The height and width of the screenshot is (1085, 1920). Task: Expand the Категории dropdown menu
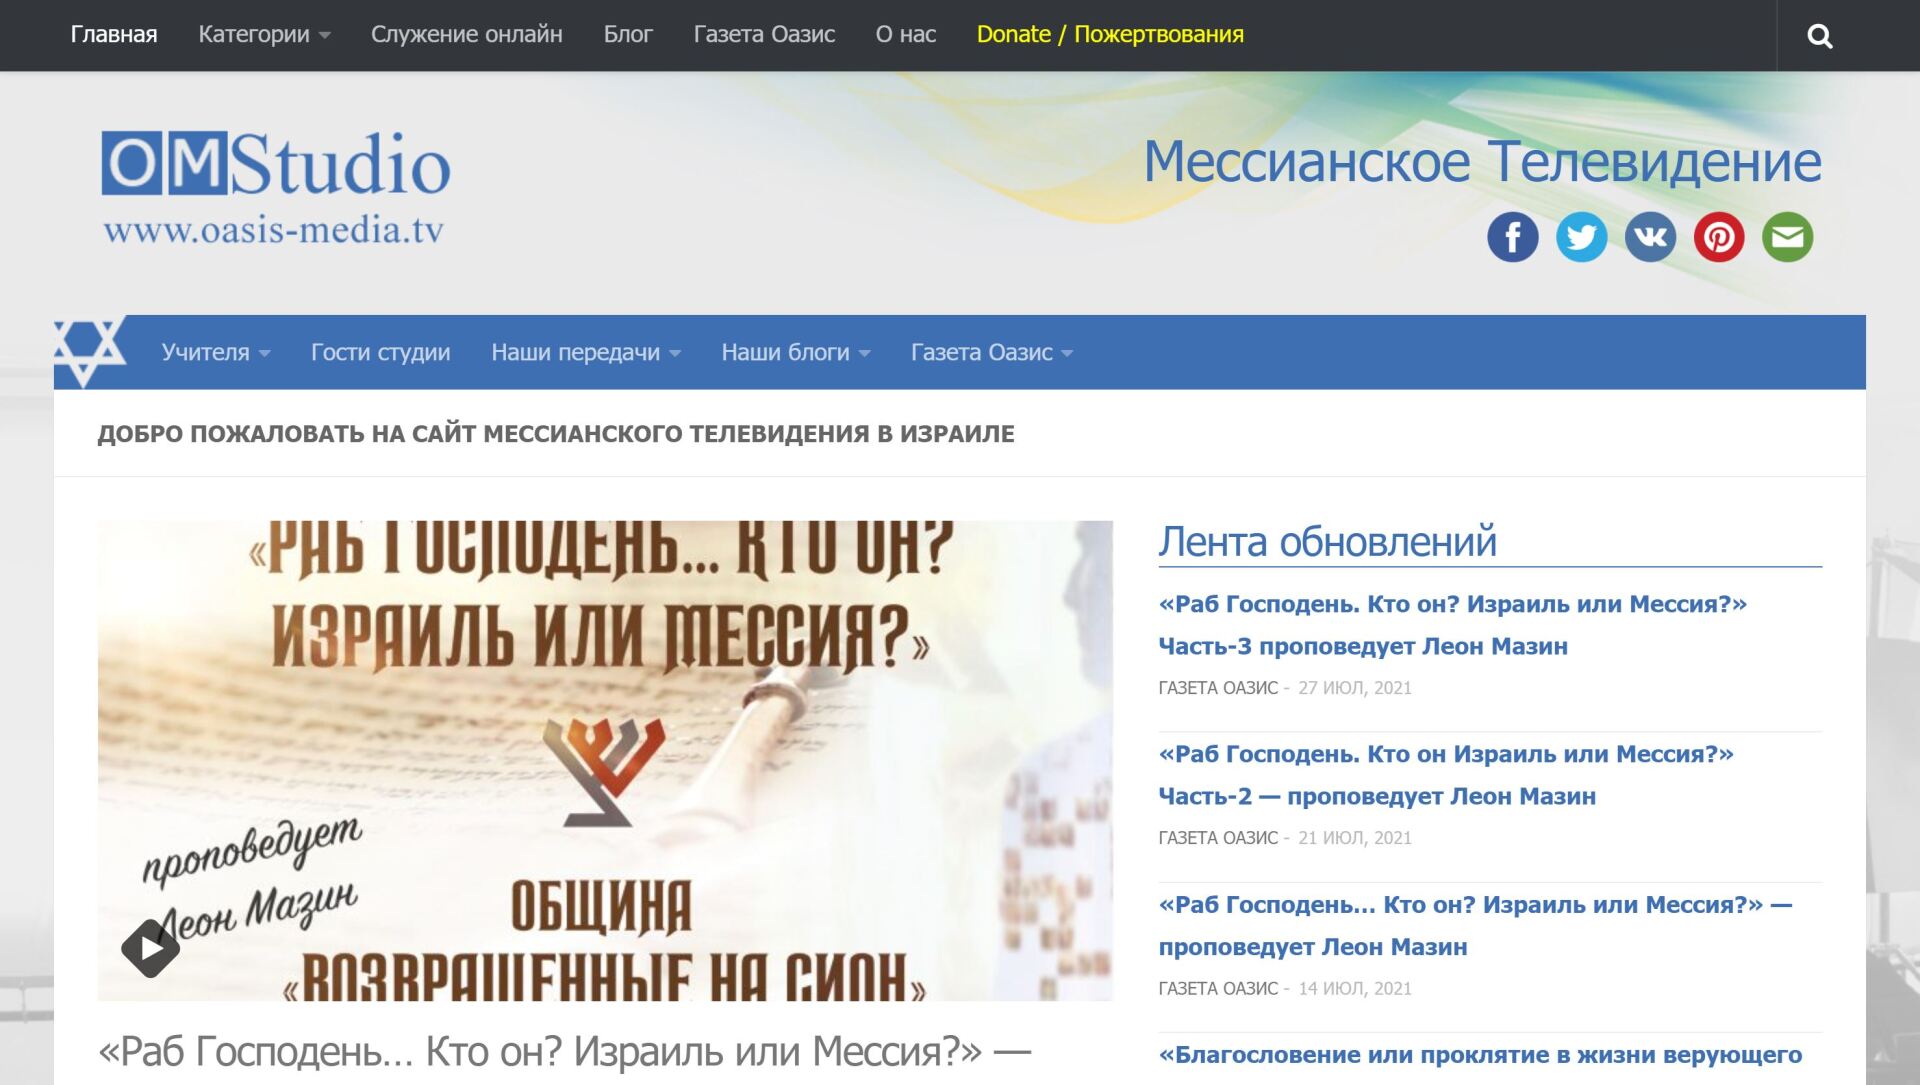click(x=264, y=34)
